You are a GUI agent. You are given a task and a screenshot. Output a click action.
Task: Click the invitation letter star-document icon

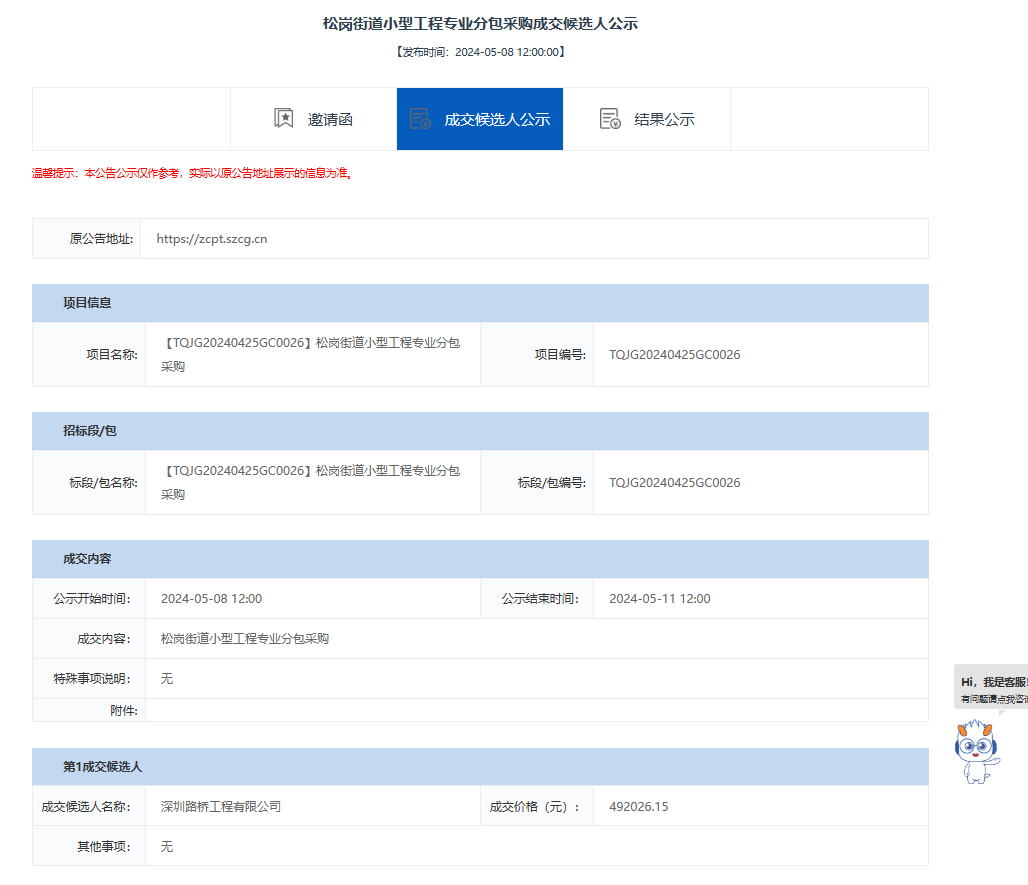(284, 119)
